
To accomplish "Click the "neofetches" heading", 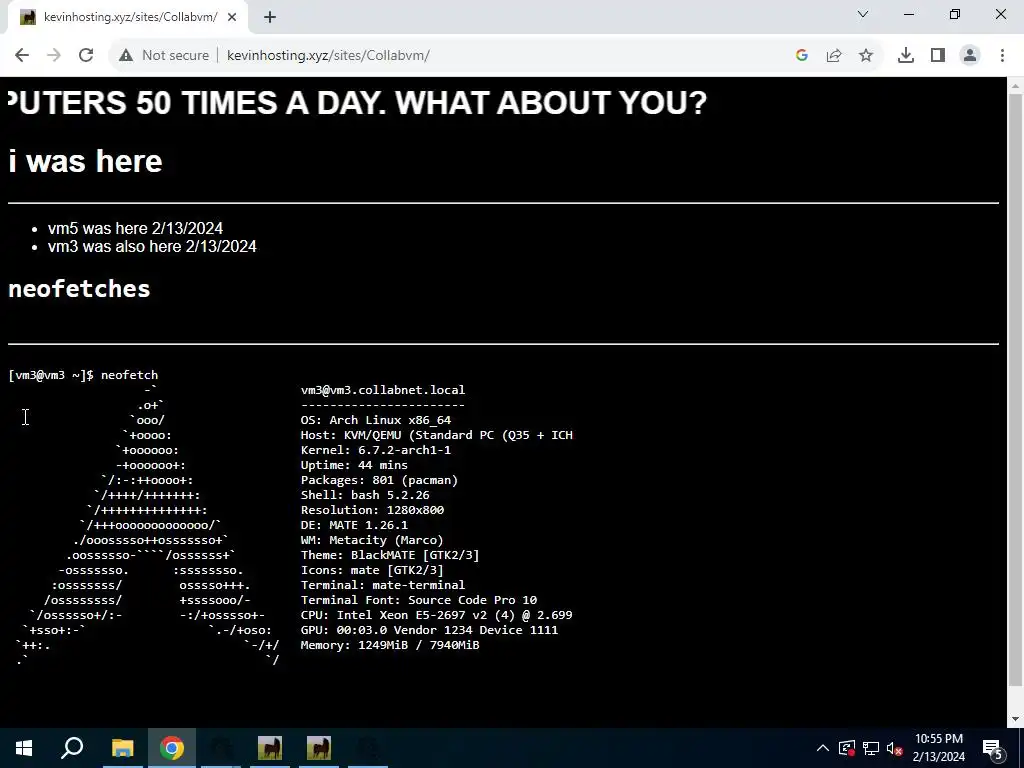I will (x=79, y=289).
